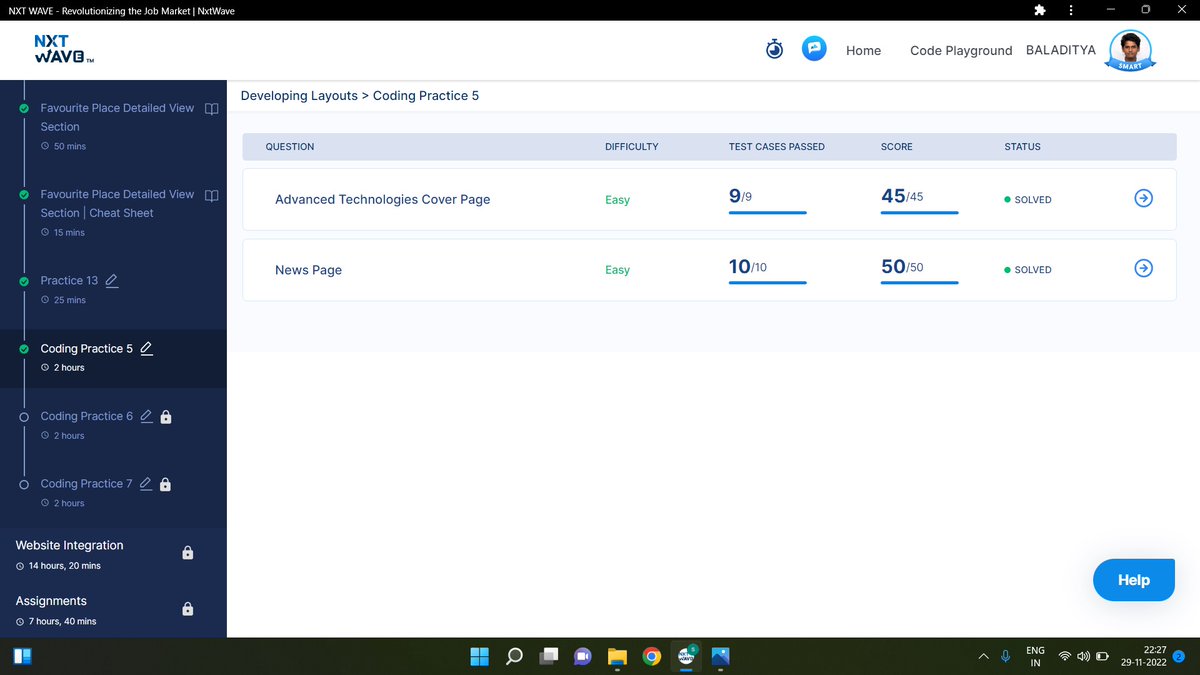The height and width of the screenshot is (675, 1200).
Task: Click the Advanced Technologies Cover Page question
Action: coord(382,199)
